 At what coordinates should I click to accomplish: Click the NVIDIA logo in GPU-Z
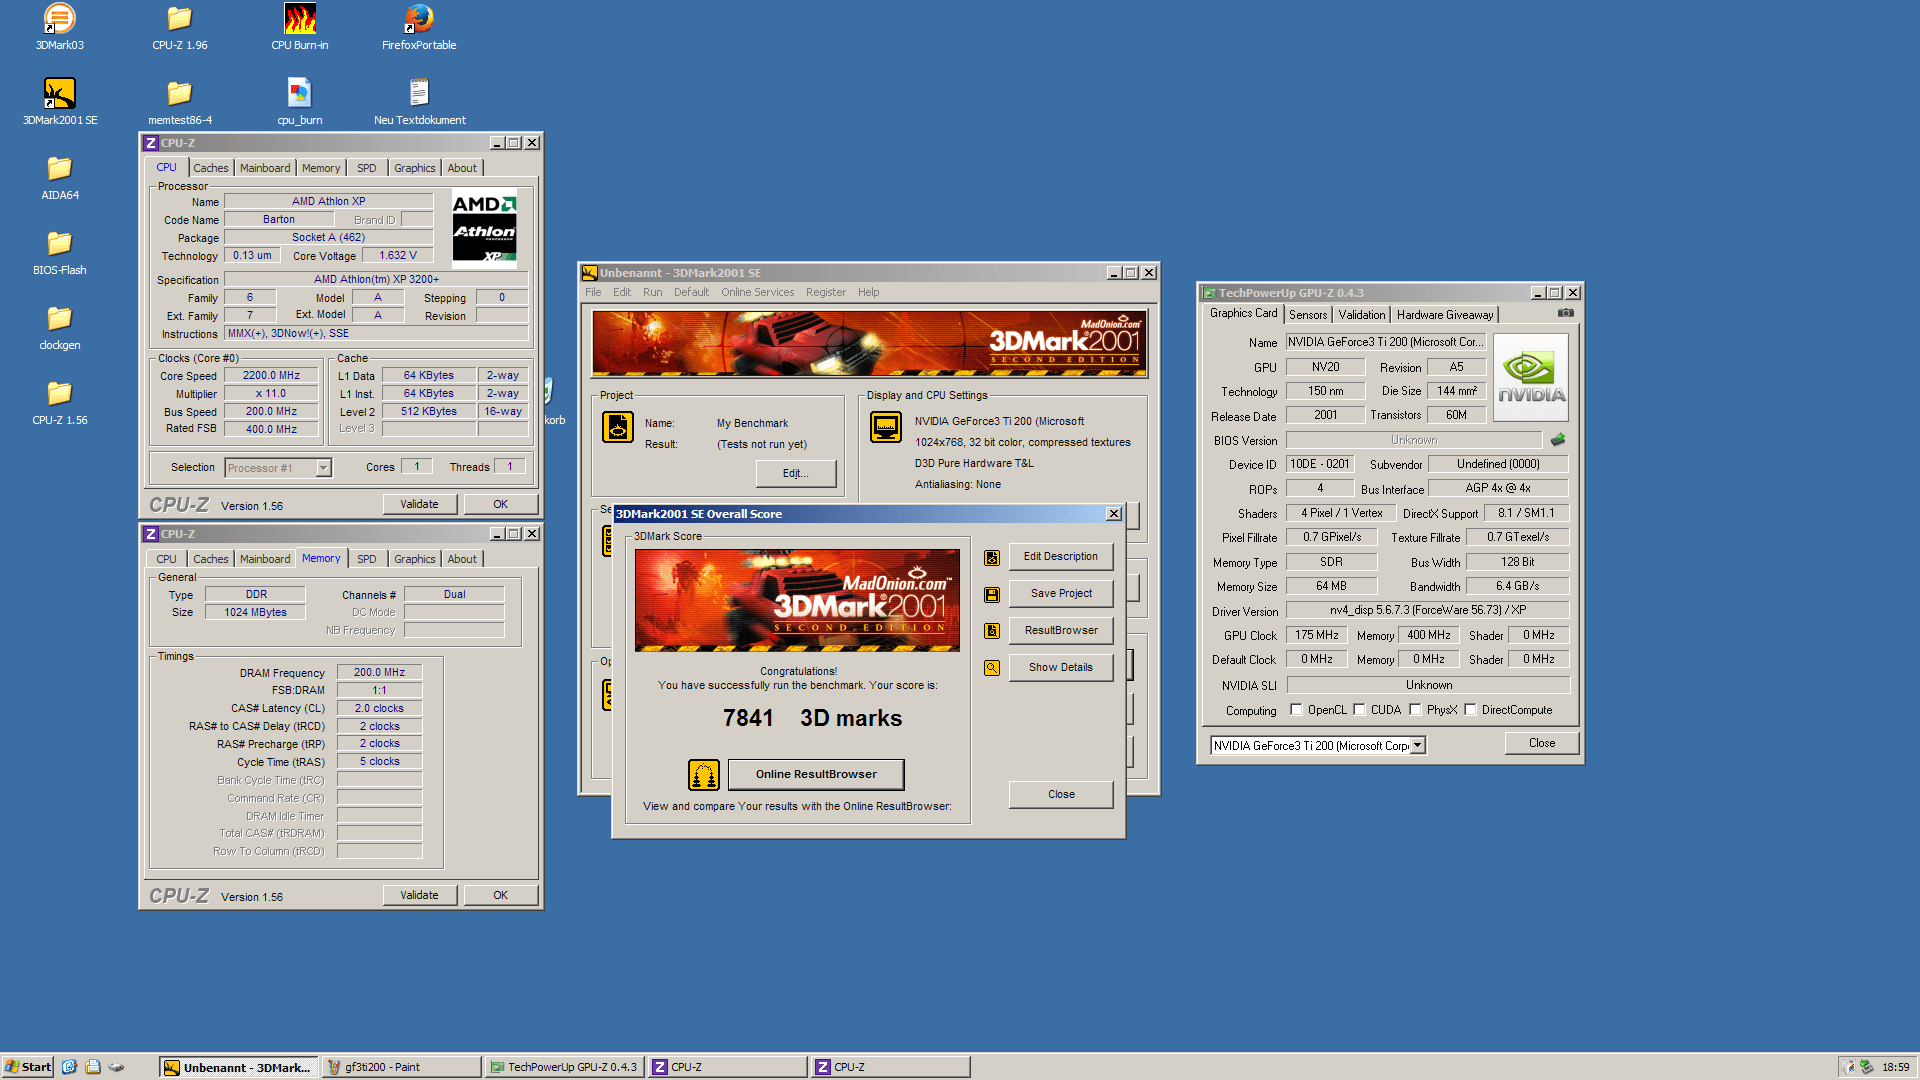pyautogui.click(x=1531, y=377)
